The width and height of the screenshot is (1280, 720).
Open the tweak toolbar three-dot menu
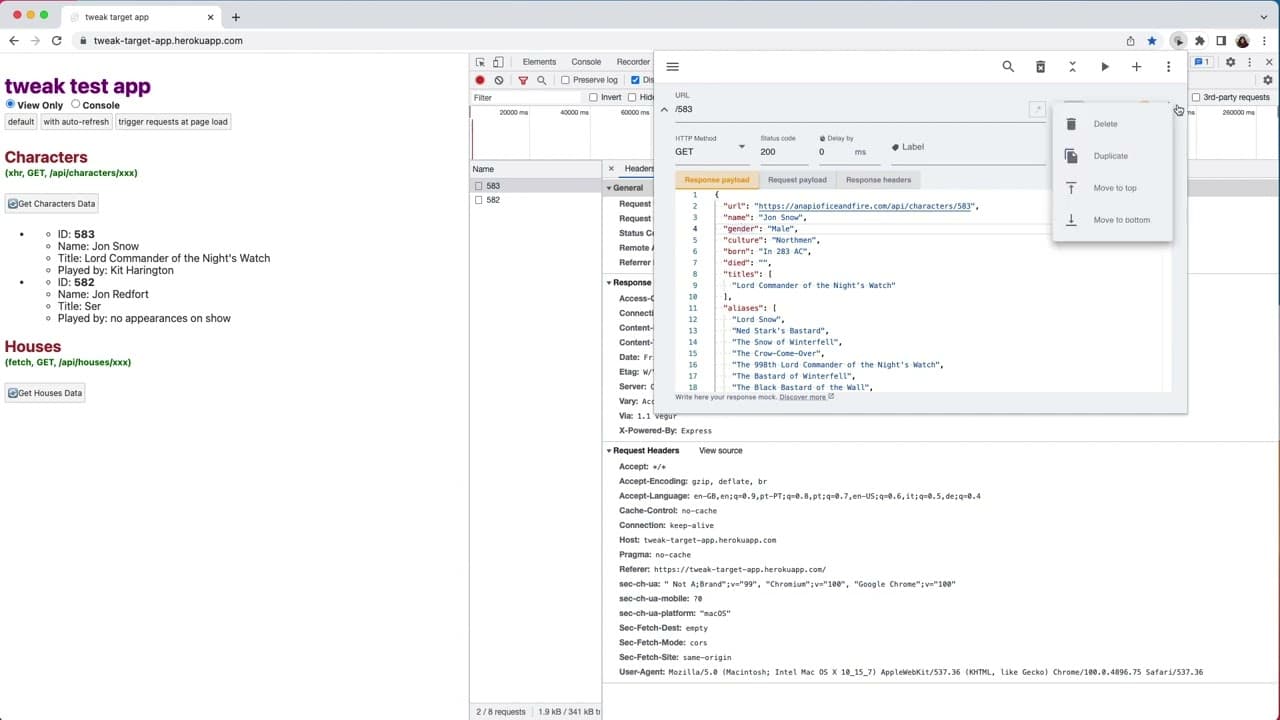tap(1168, 67)
